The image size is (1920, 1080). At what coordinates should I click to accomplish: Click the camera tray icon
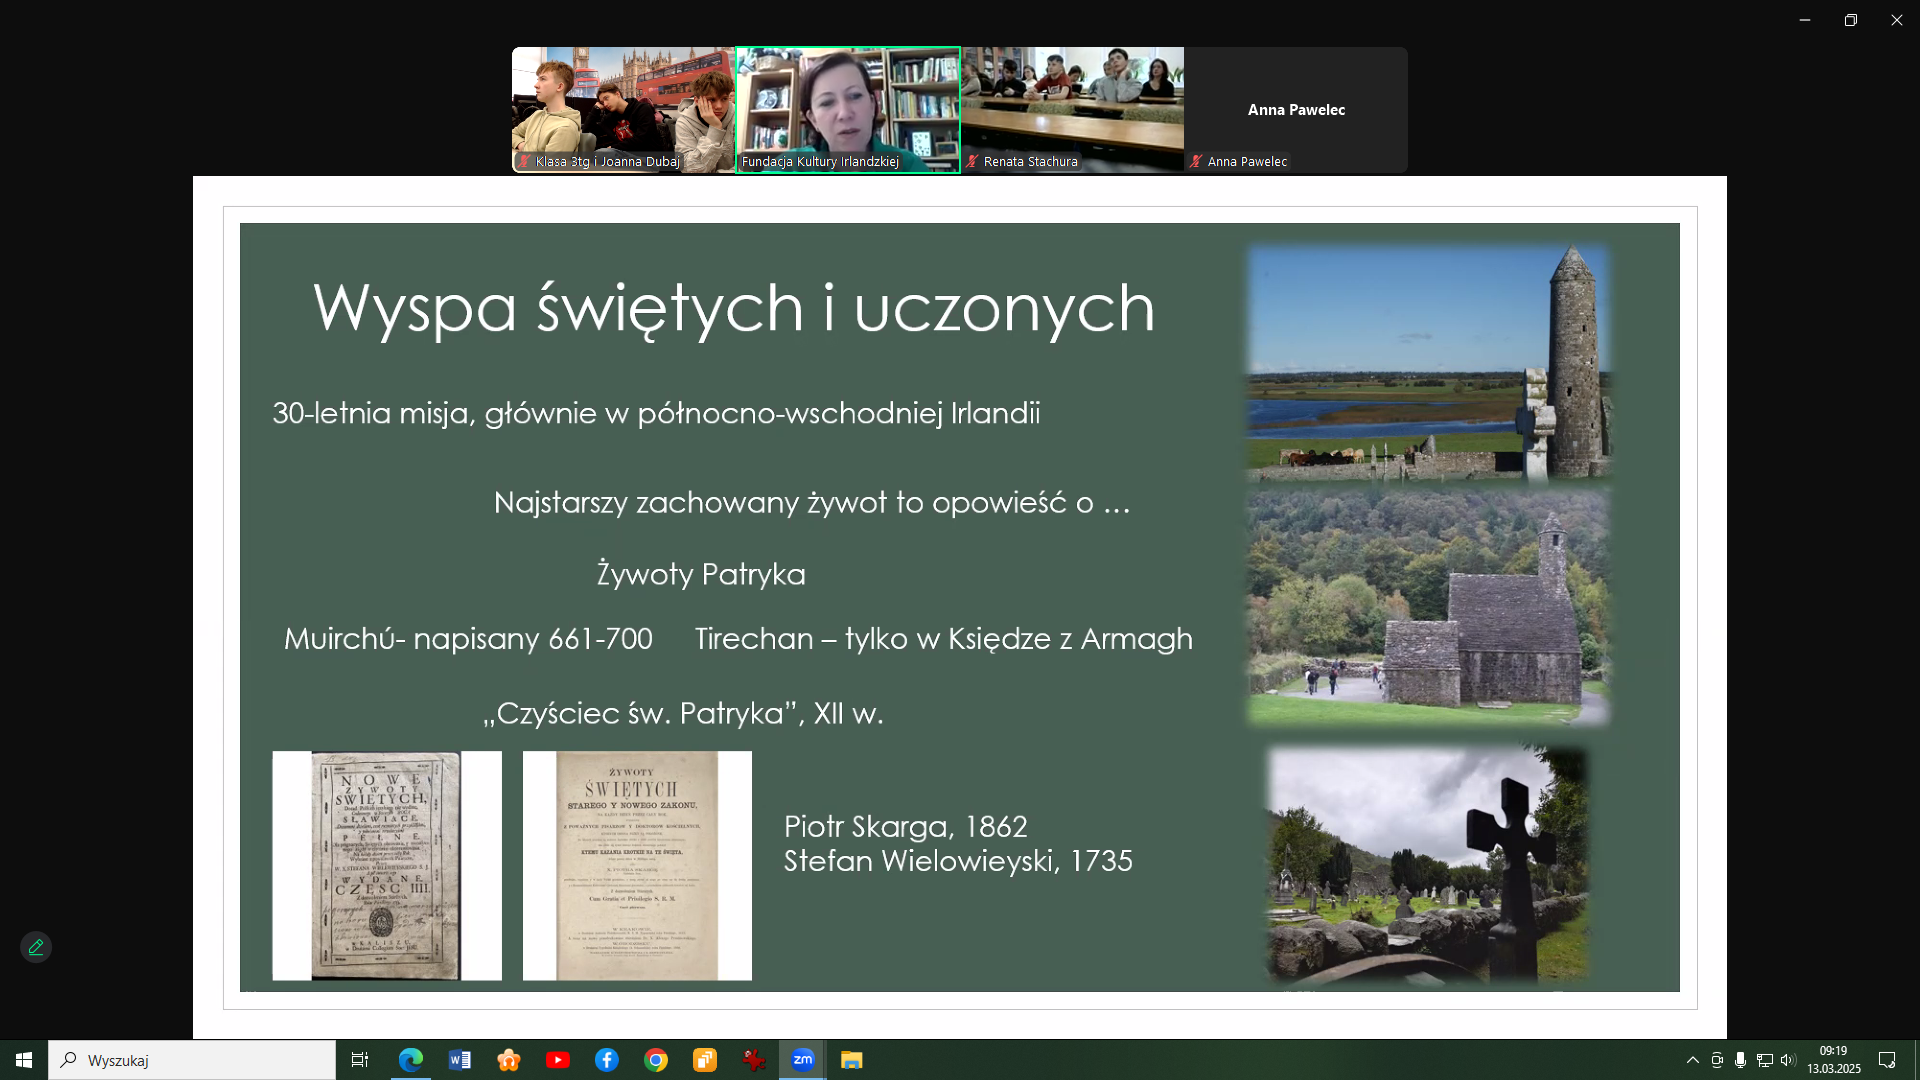[x=1716, y=1060]
